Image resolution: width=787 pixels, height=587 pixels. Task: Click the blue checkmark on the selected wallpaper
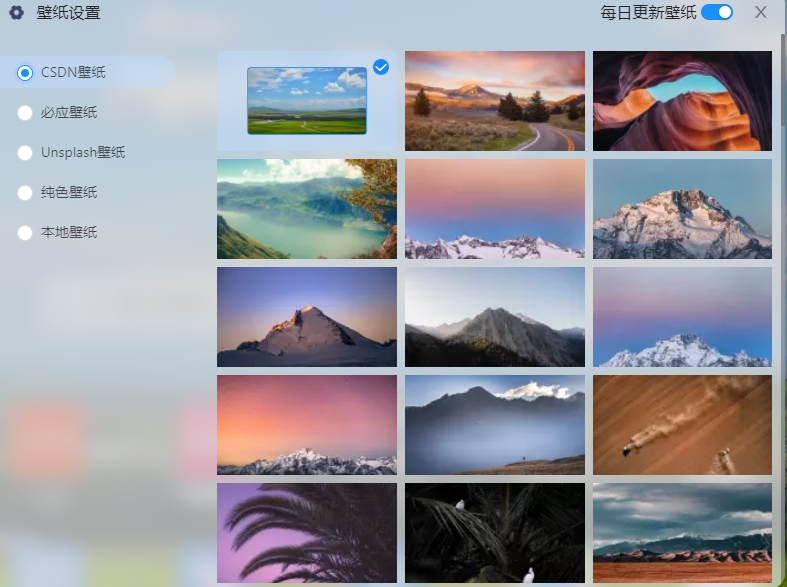coord(381,67)
